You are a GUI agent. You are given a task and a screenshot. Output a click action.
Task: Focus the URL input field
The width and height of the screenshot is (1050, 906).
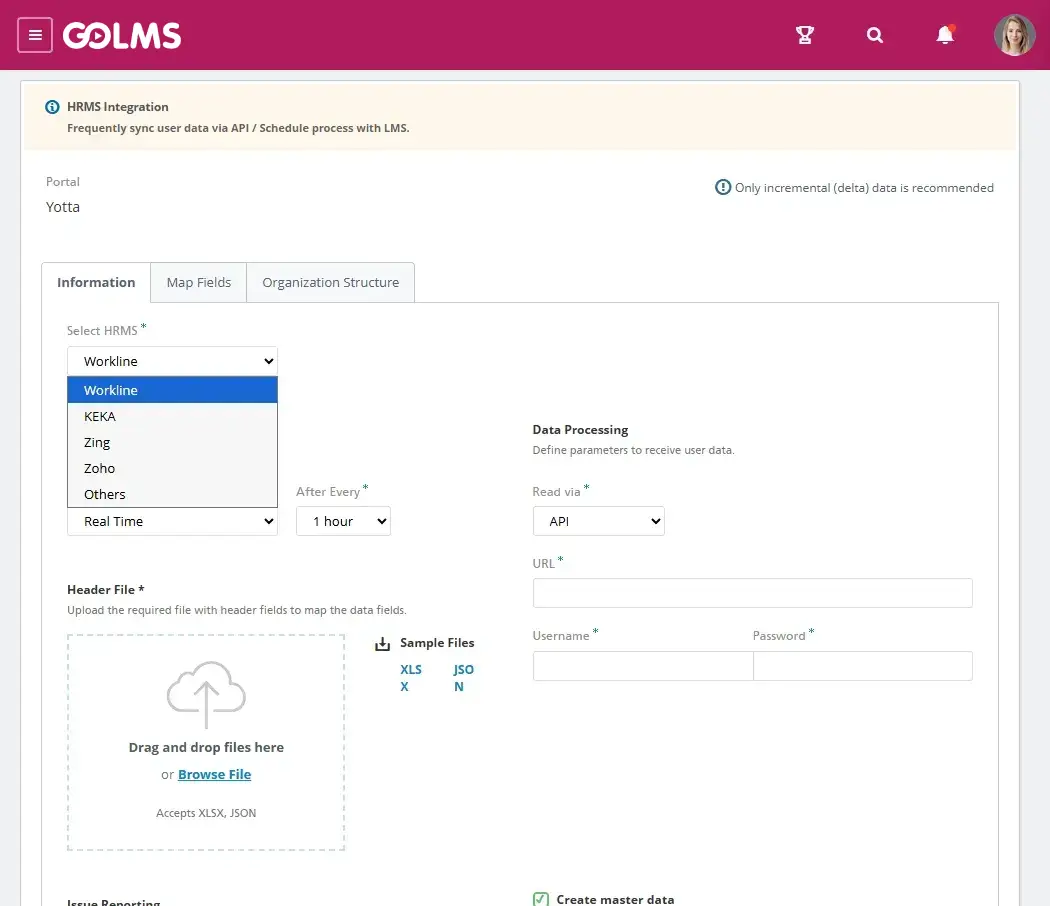(753, 593)
